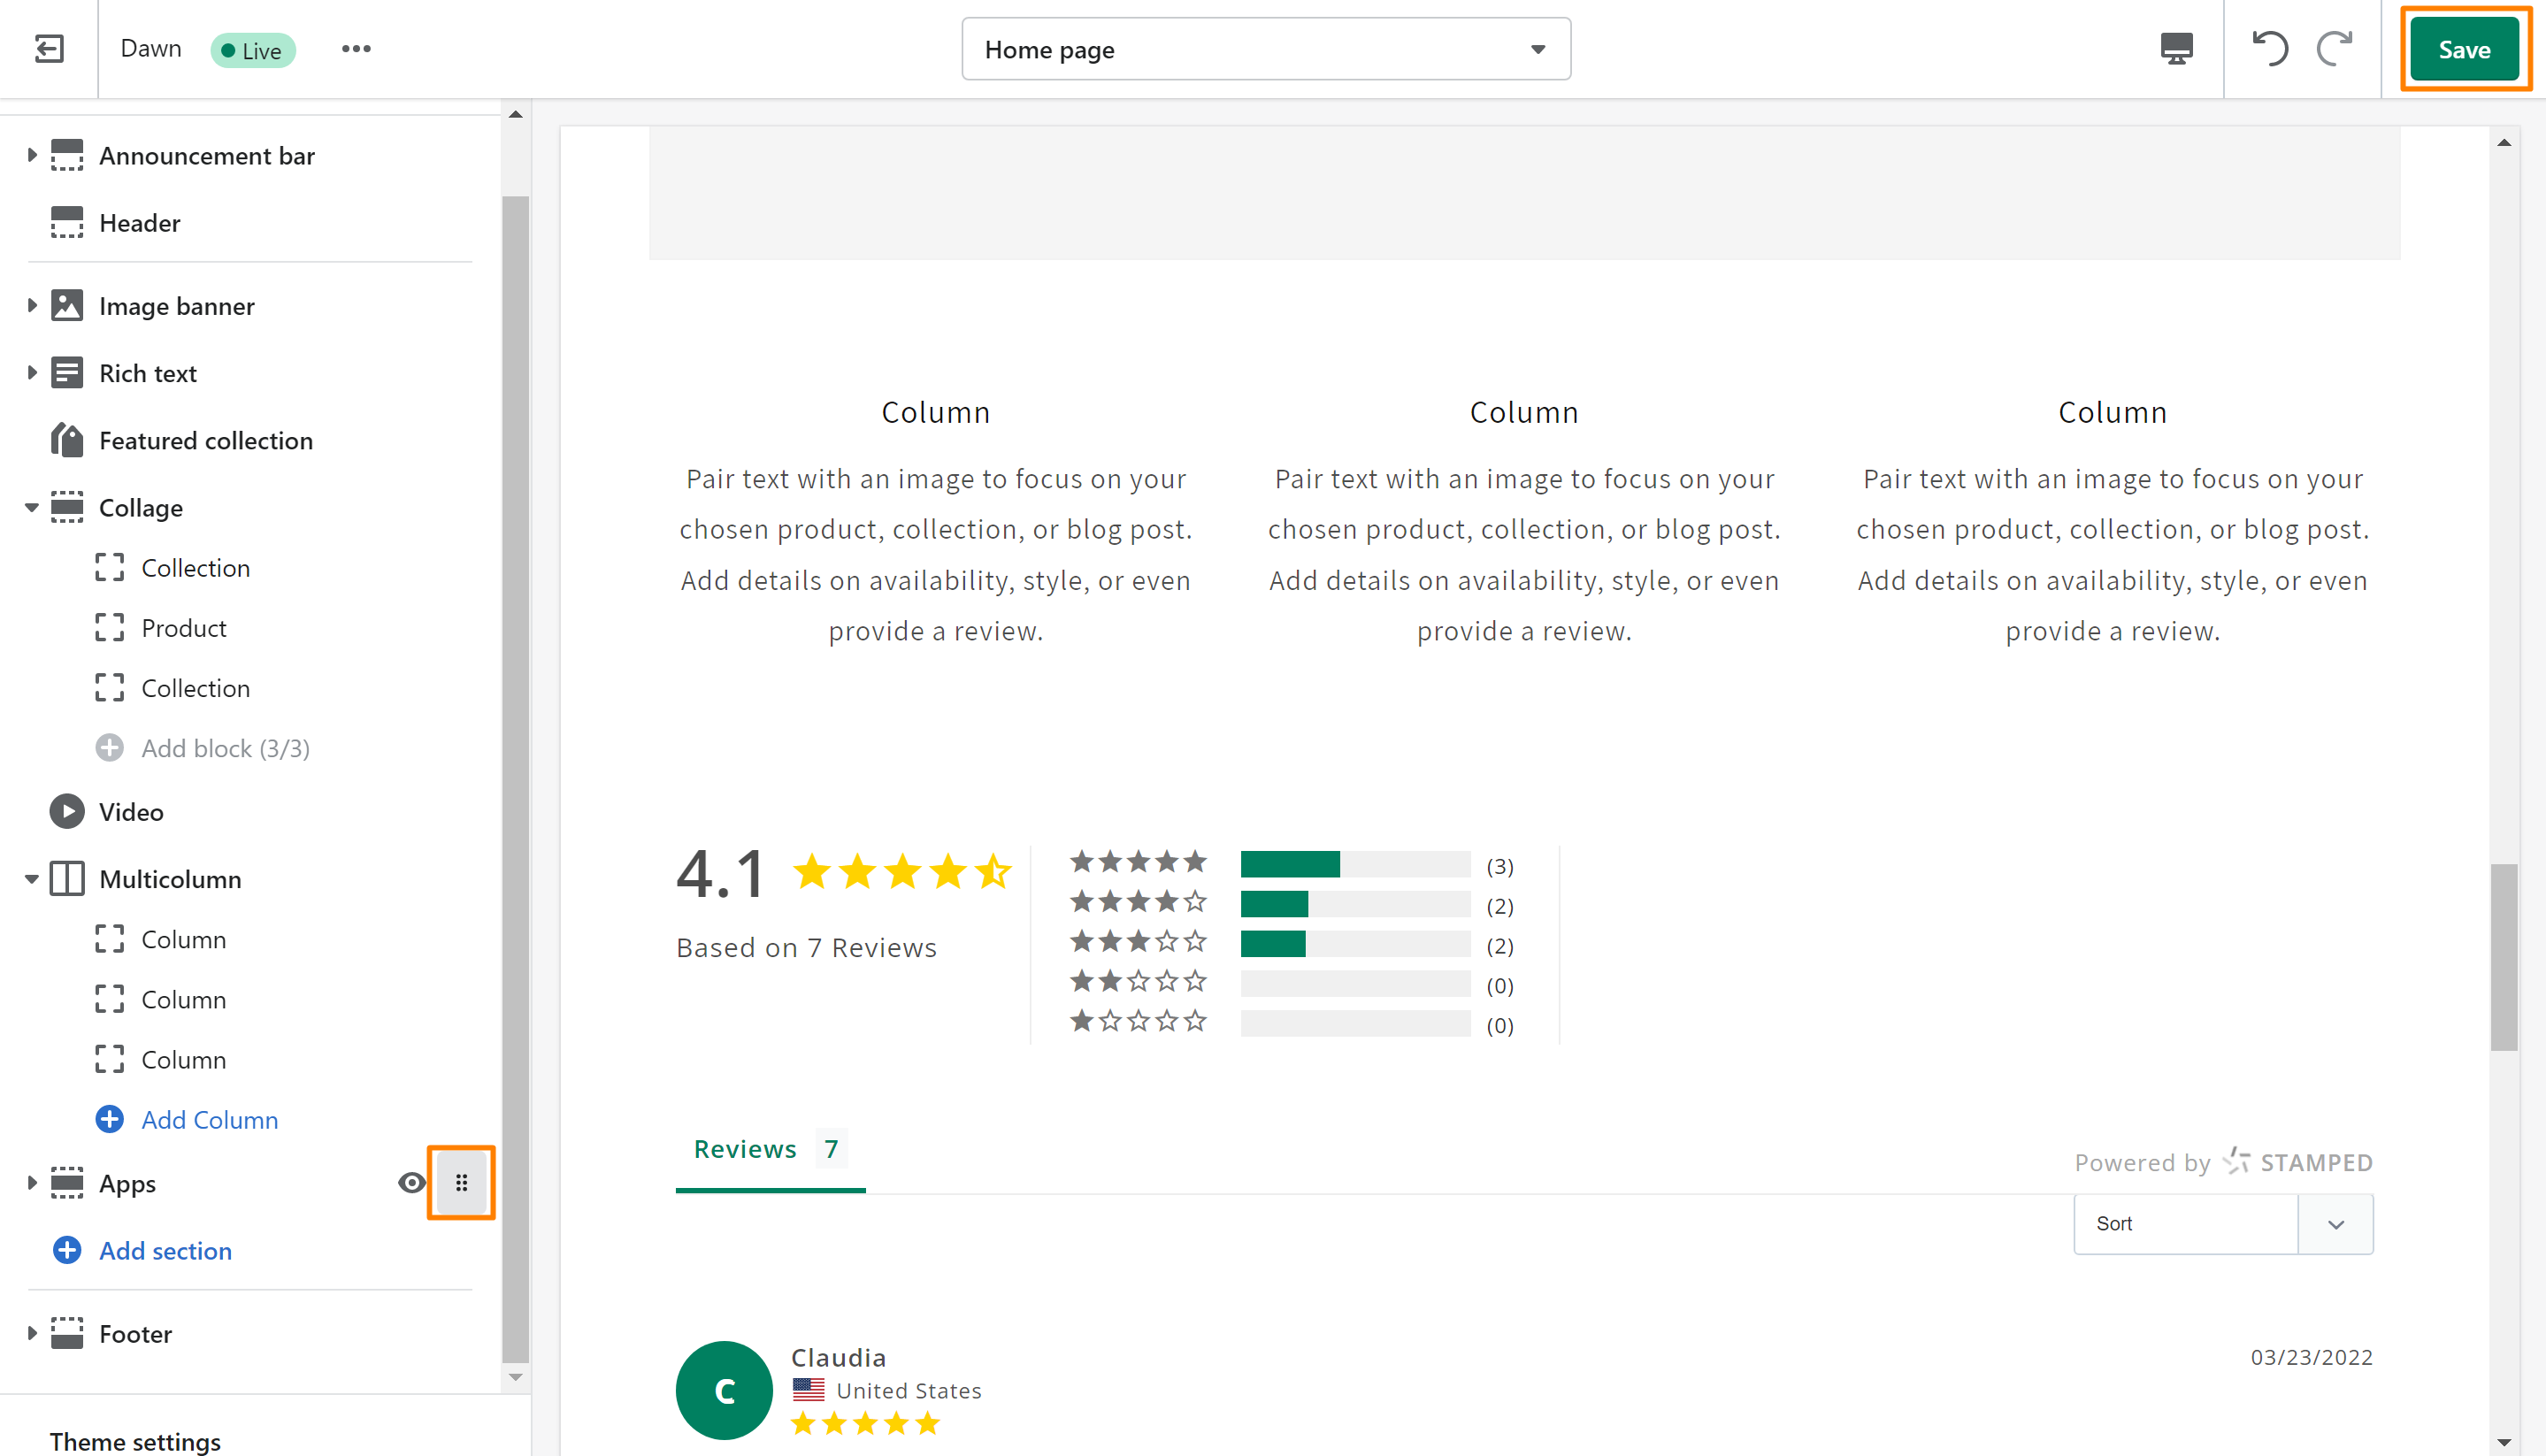Select the Product block under Collage
This screenshot has height=1456, width=2546.
point(184,628)
